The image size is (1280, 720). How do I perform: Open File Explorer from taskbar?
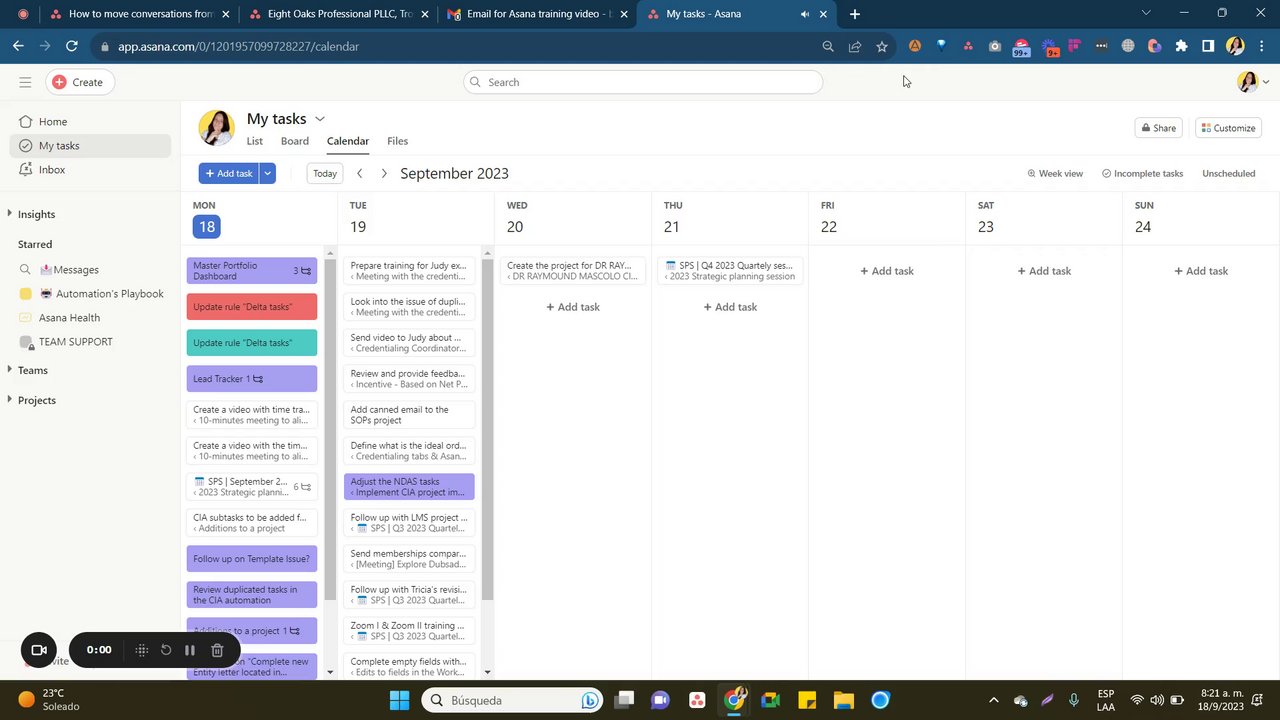pos(843,700)
